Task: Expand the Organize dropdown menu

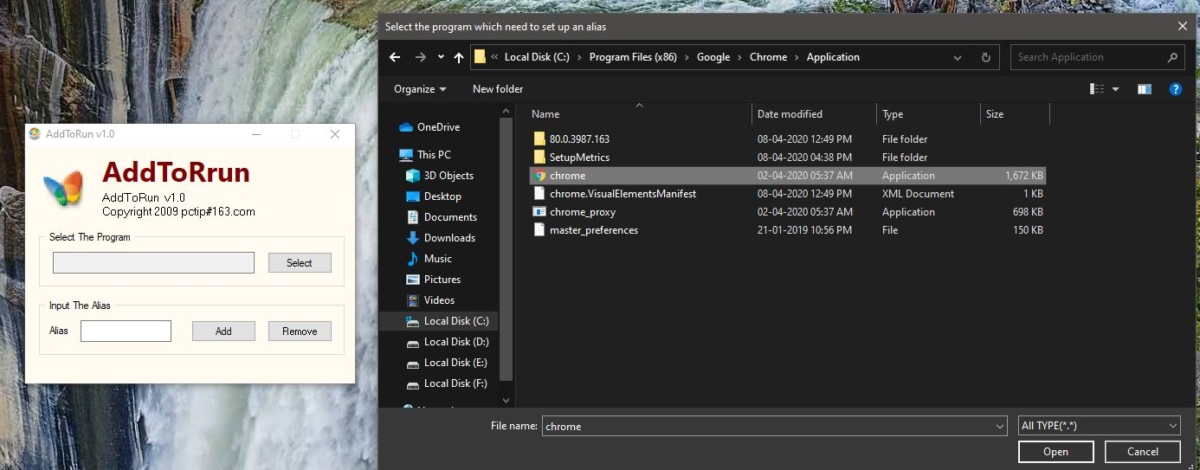Action: coord(420,89)
